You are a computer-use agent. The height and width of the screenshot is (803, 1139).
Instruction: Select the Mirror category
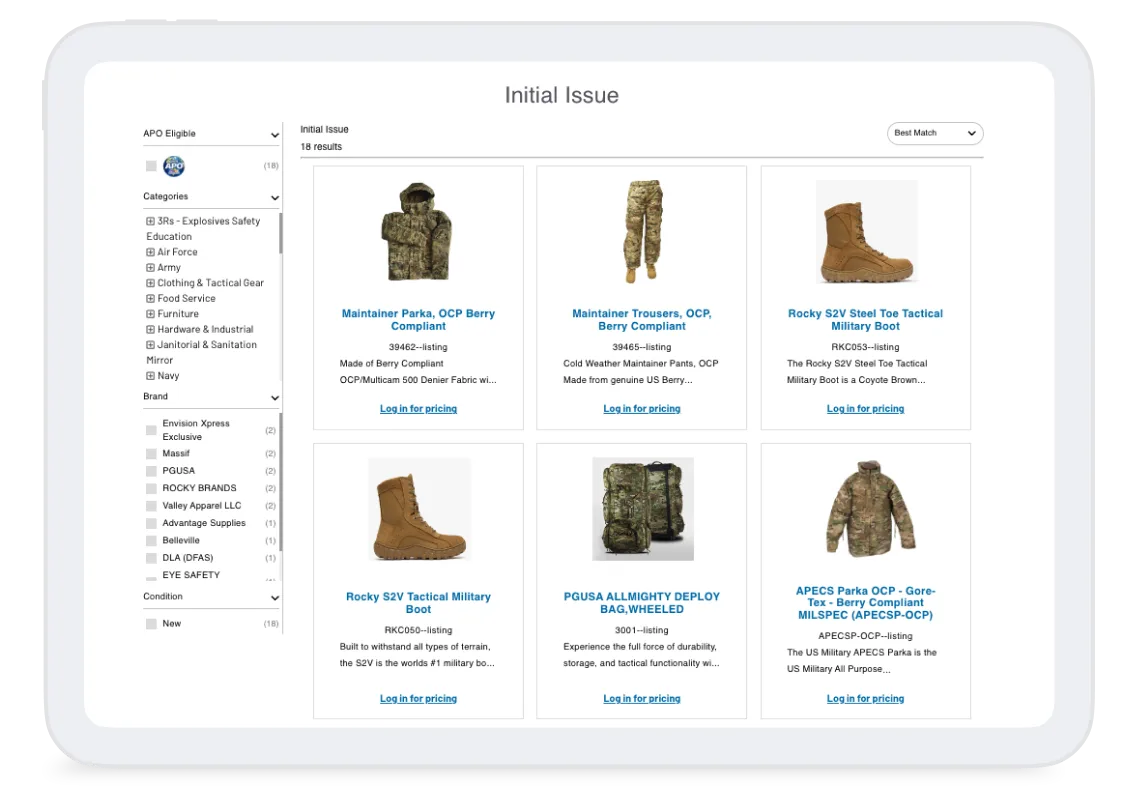point(160,360)
